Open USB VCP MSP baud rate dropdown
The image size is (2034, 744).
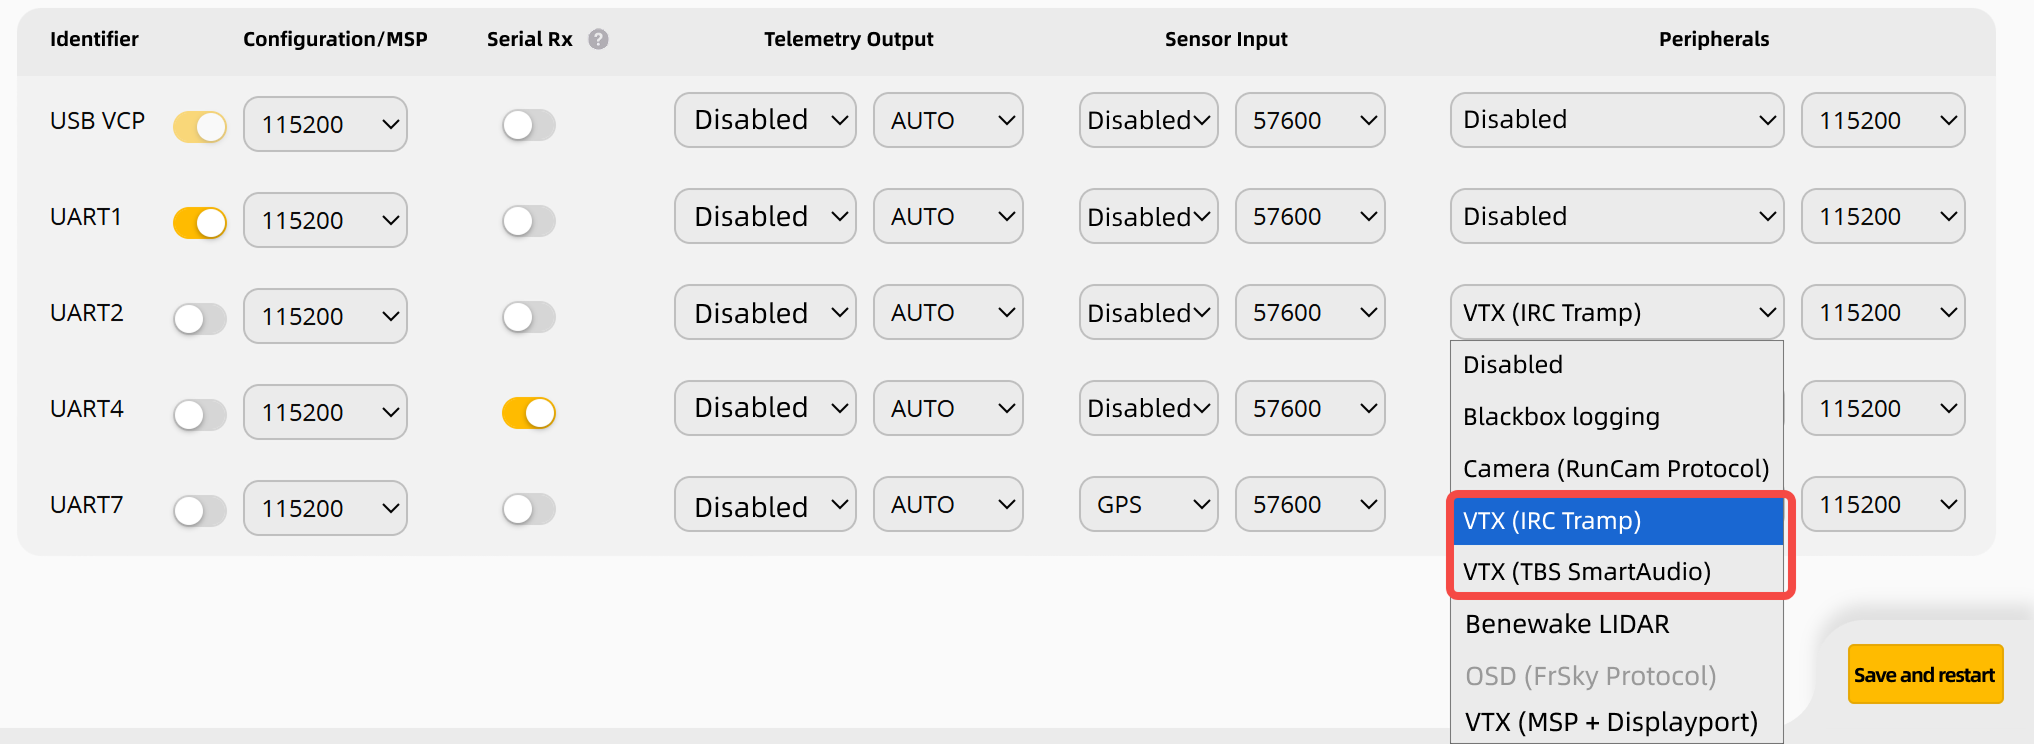[x=325, y=124]
